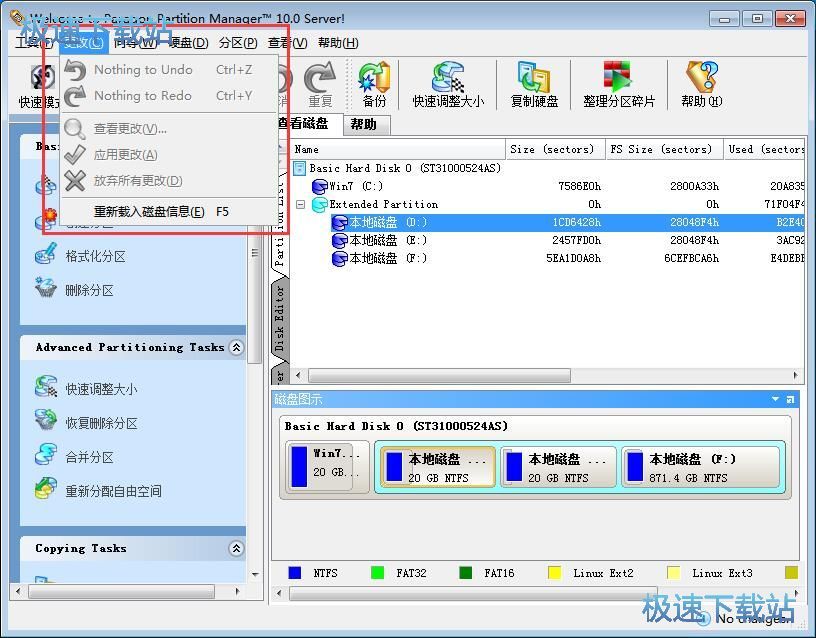Viewport: 816px width, 638px height.
Task: Sort by Size (sectors) column header
Action: (x=555, y=149)
